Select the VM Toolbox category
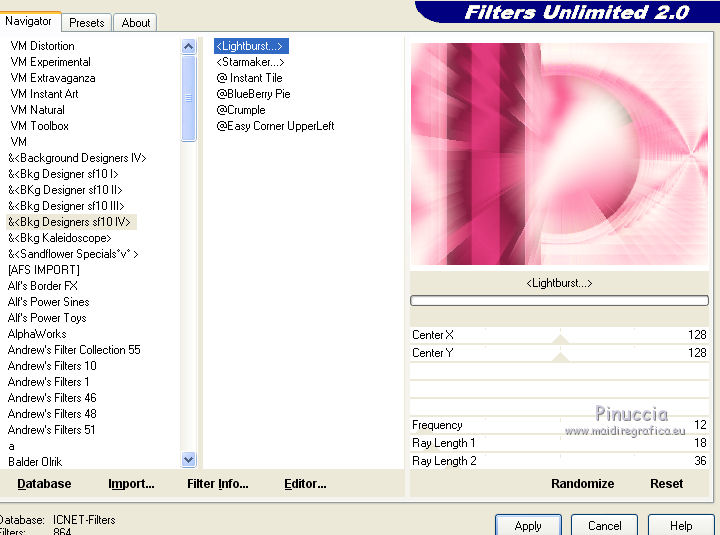This screenshot has width=720, height=535. point(39,126)
